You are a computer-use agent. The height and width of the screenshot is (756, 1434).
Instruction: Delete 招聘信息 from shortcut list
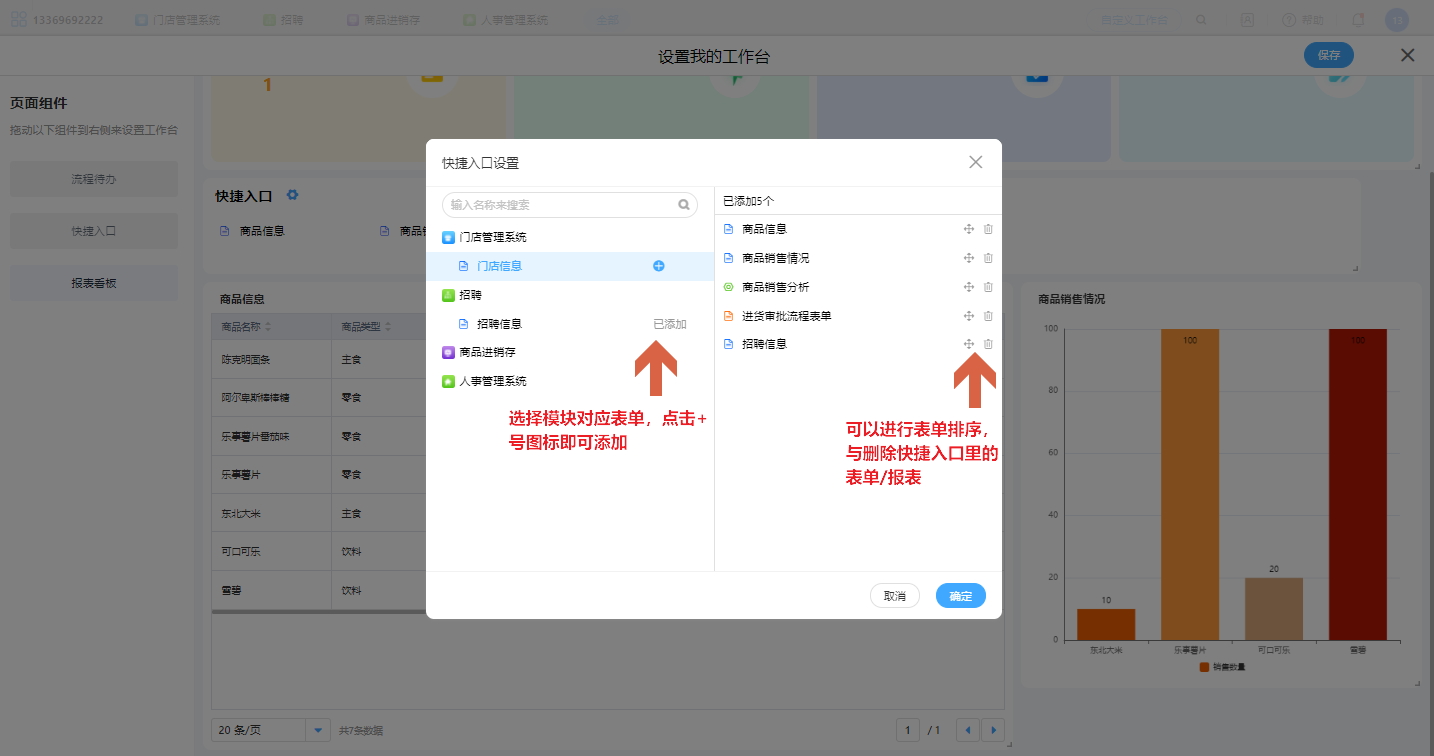tap(988, 344)
